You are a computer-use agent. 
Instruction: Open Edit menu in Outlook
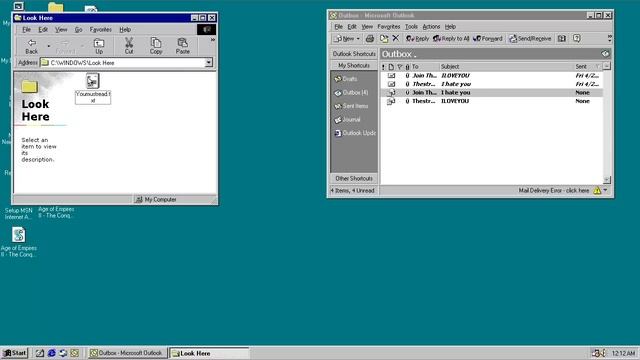click(x=352, y=27)
